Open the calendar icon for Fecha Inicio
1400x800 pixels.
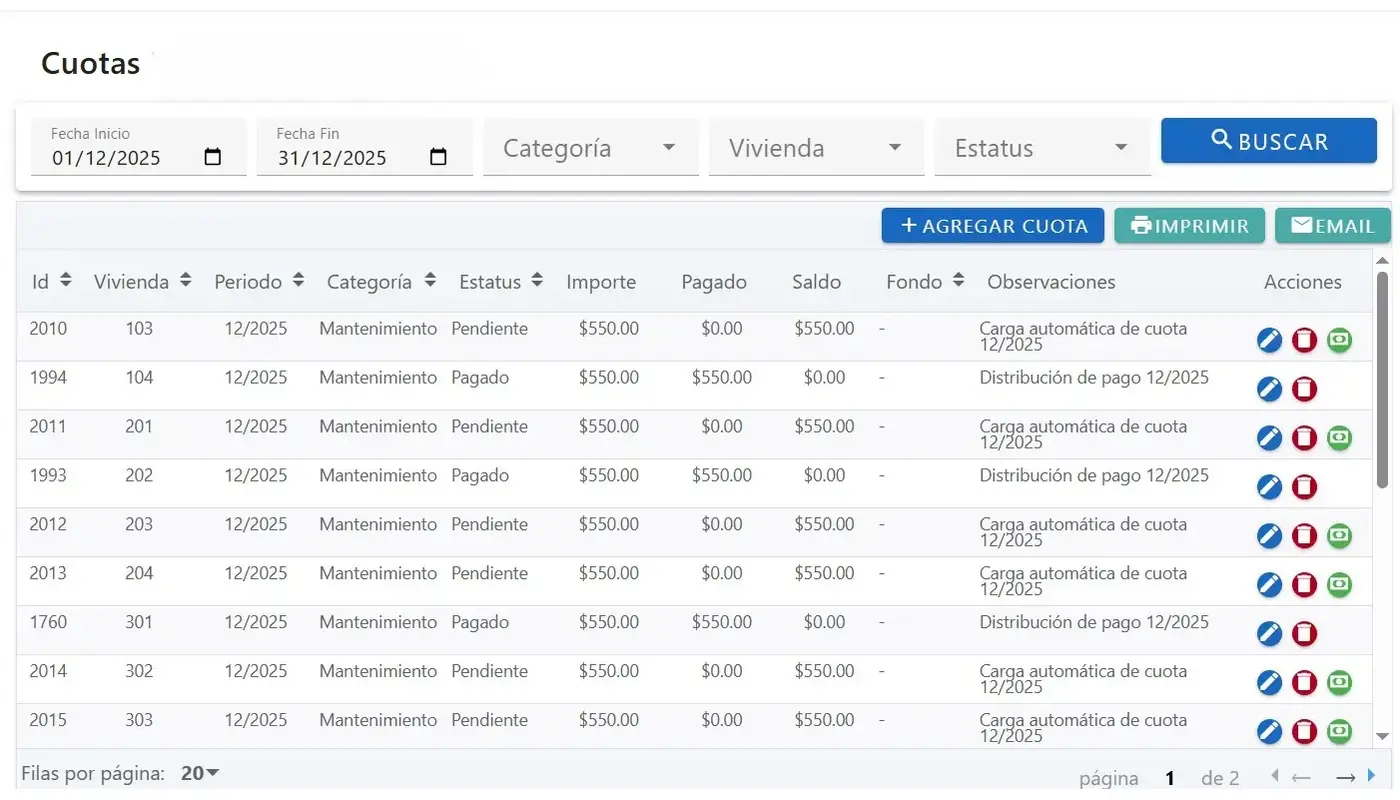[213, 157]
